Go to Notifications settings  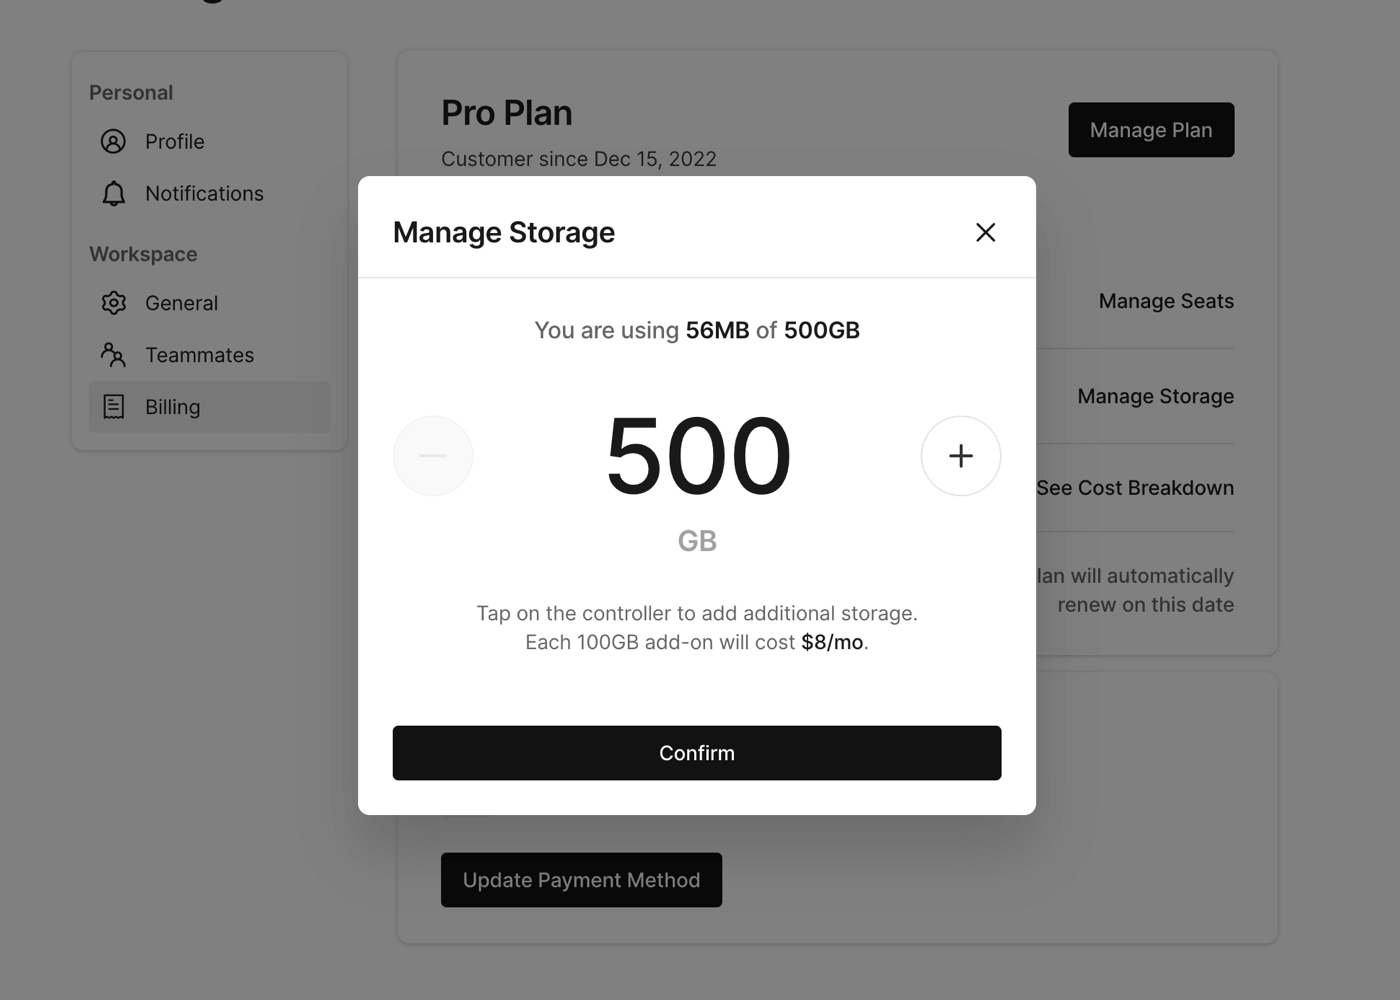[204, 194]
